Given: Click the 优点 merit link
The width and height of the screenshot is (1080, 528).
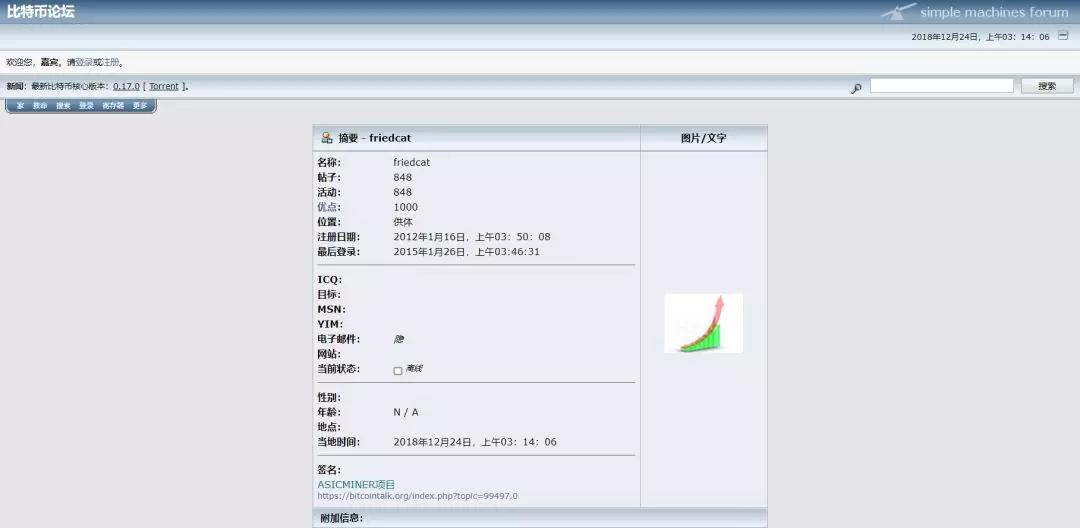Looking at the screenshot, I should [x=329, y=207].
